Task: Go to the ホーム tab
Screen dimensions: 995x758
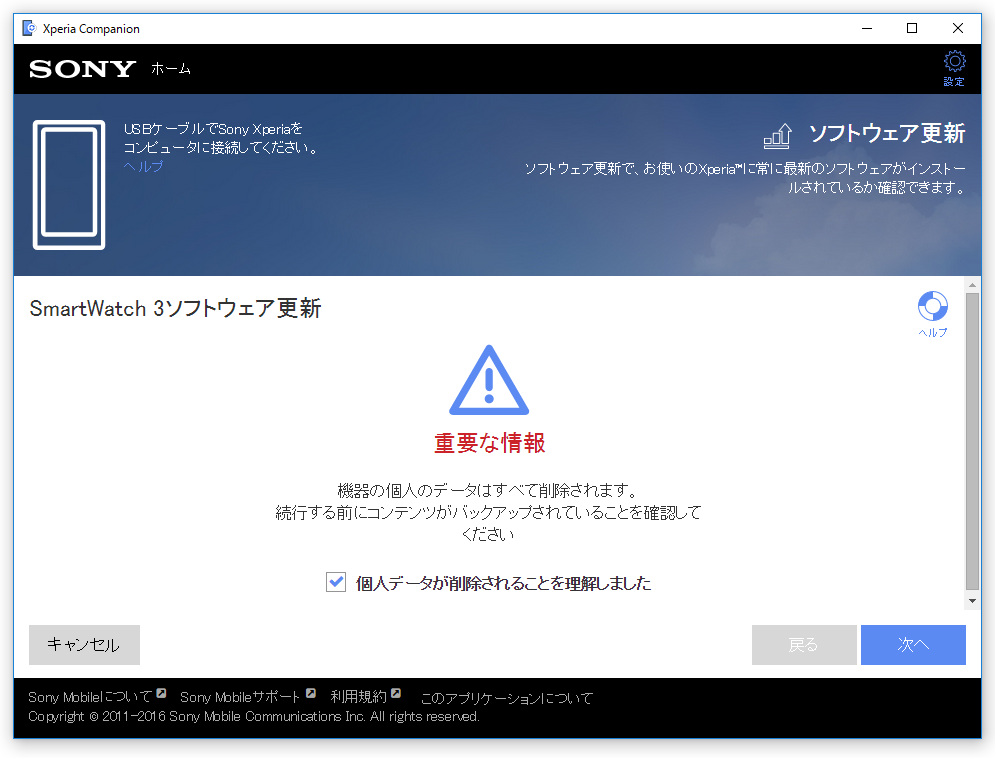Action: [171, 69]
